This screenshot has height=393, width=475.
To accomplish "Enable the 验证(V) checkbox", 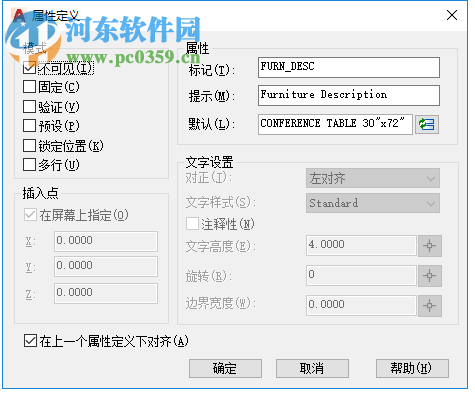I will (29, 107).
